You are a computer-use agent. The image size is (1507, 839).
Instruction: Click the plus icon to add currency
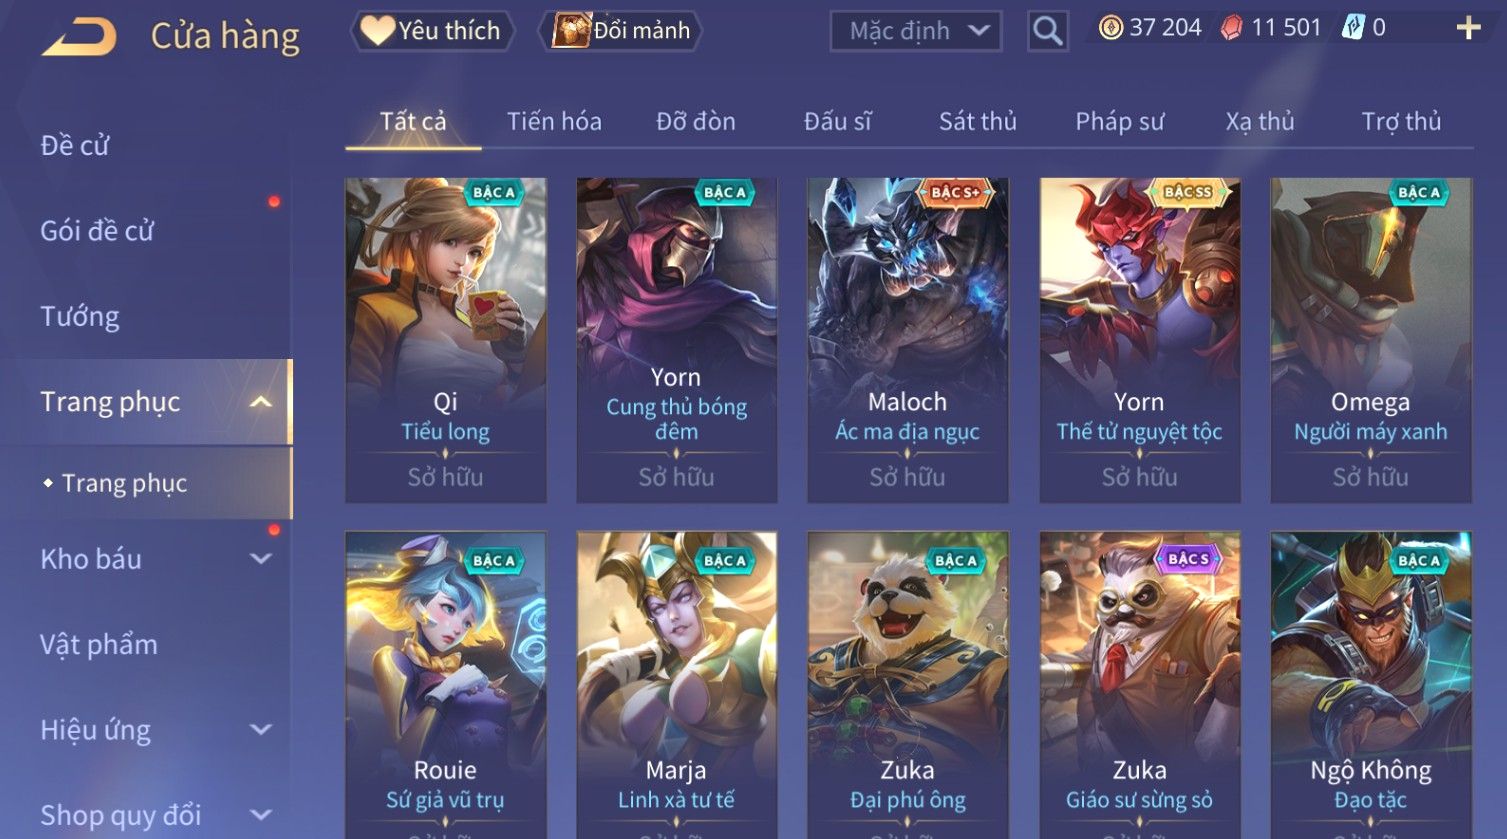1467,28
